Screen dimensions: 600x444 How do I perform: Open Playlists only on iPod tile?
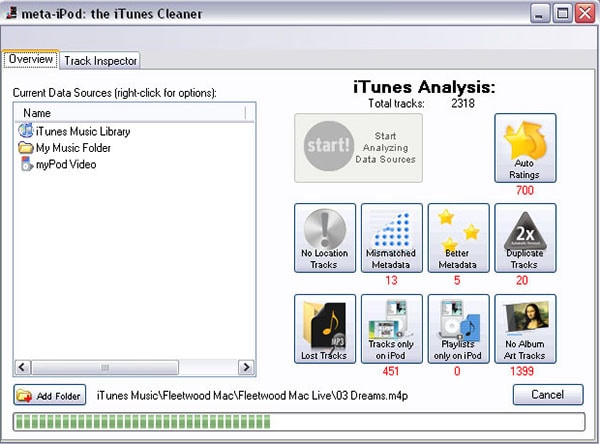[458, 328]
